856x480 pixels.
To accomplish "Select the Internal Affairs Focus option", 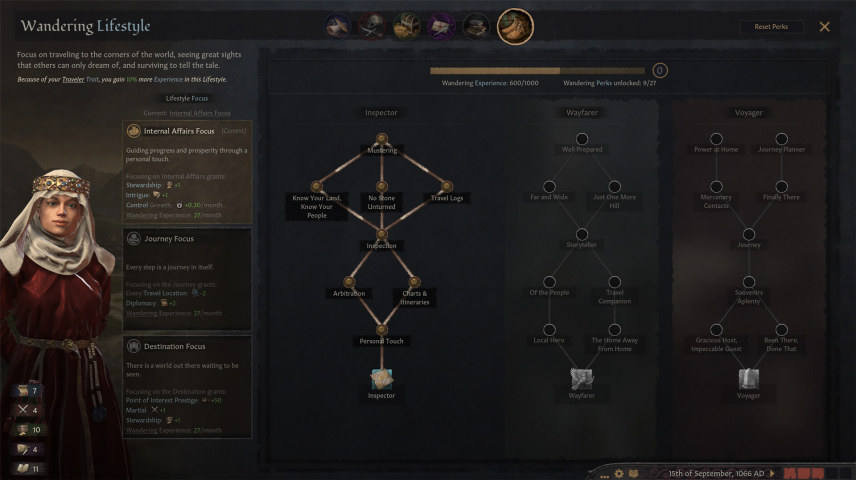I will pos(187,172).
